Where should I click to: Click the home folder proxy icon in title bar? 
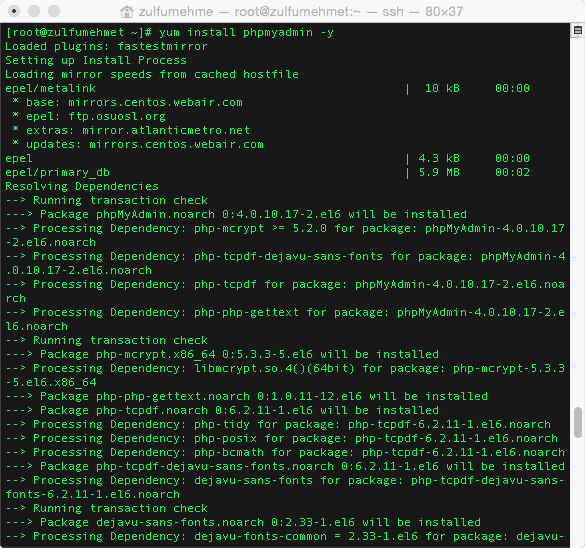(127, 12)
